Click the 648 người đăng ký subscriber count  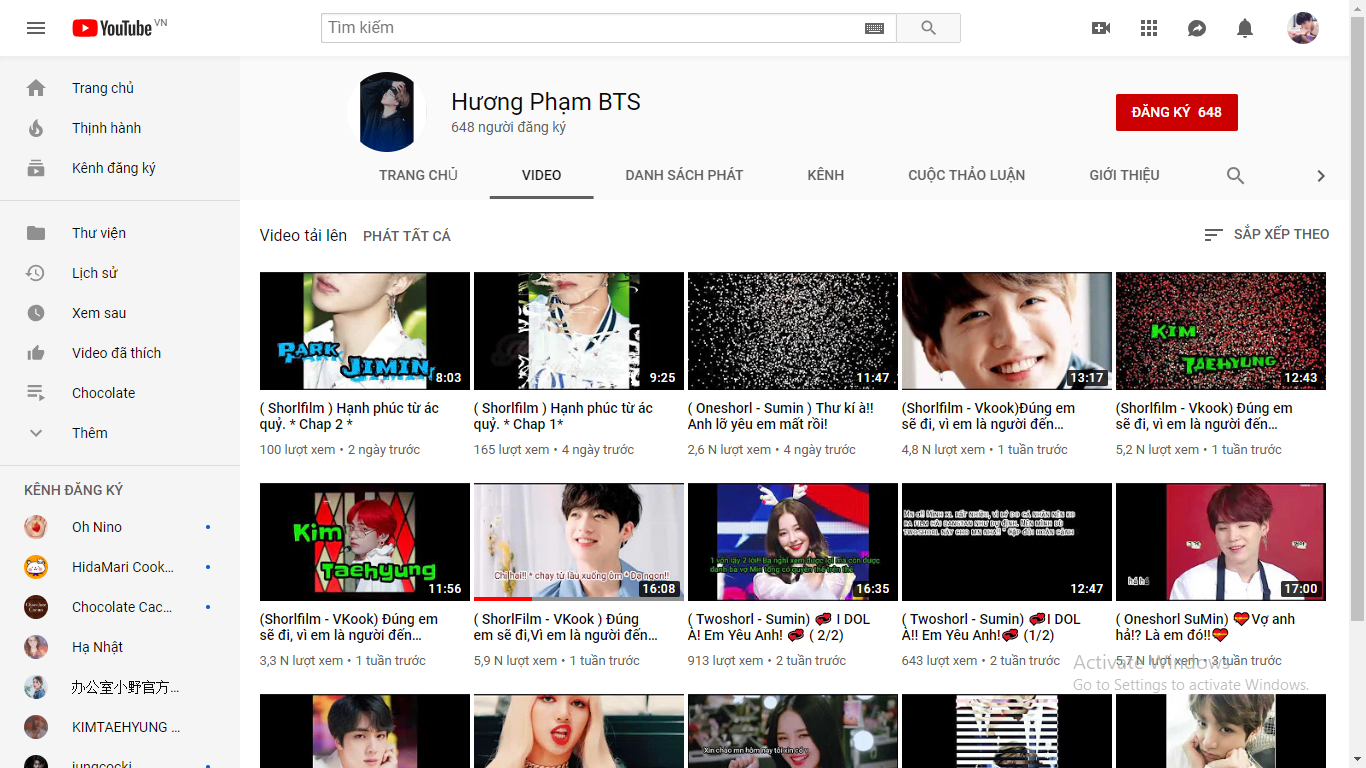pos(509,128)
